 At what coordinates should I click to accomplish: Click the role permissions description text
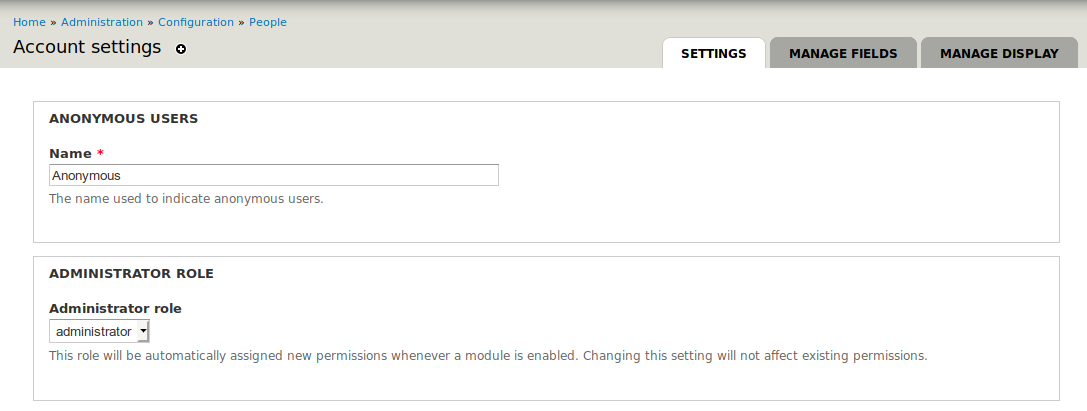(488, 356)
